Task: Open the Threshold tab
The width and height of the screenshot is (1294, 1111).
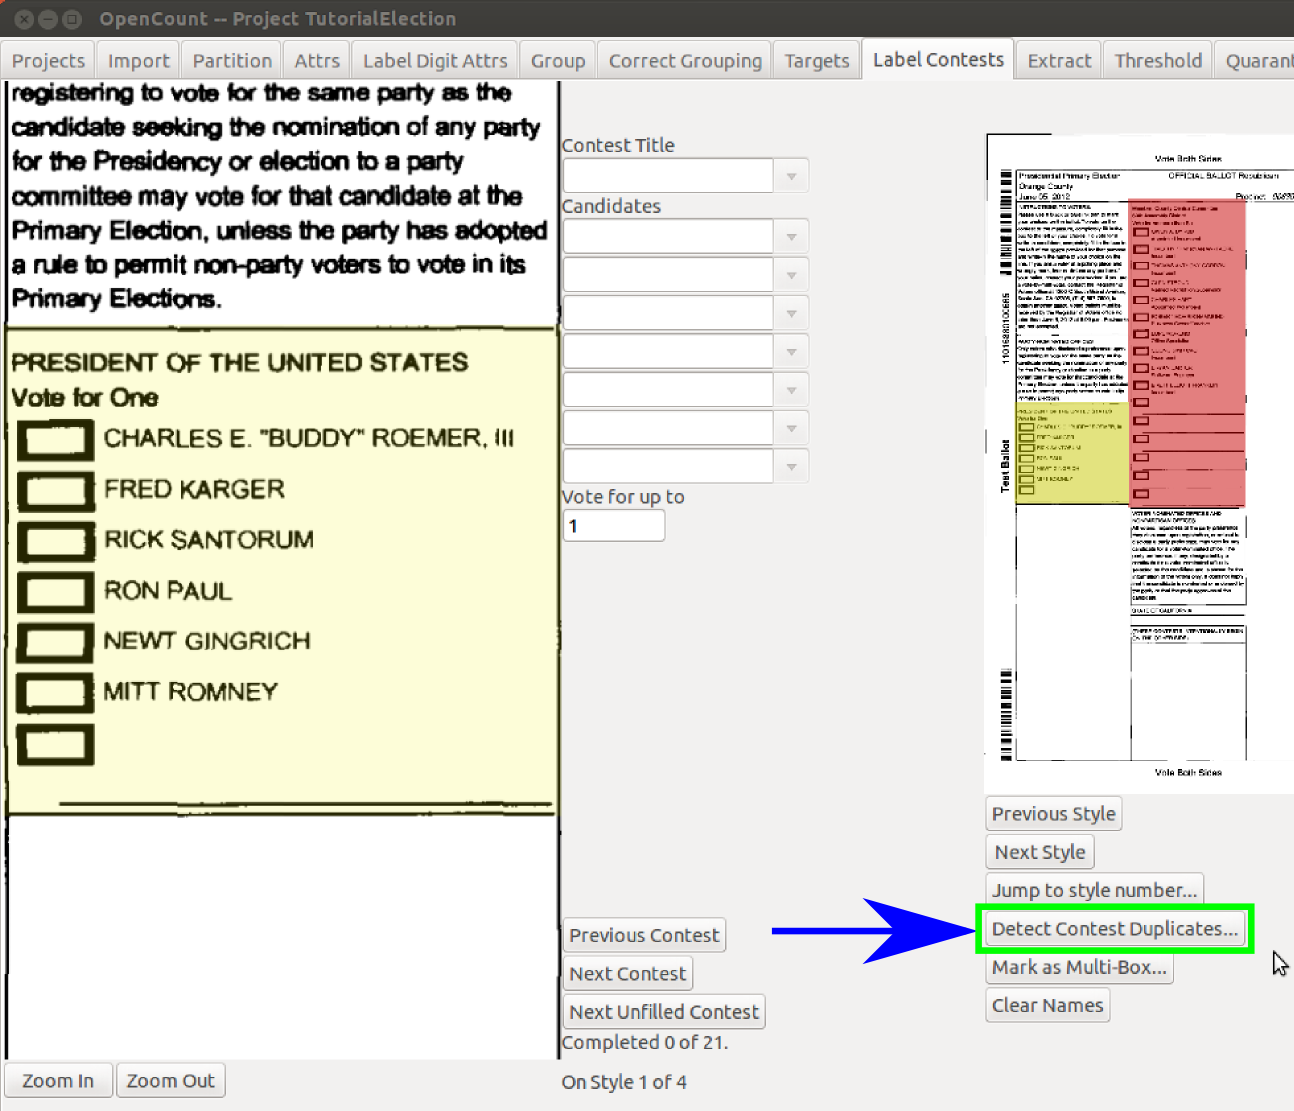Action: point(1158,61)
